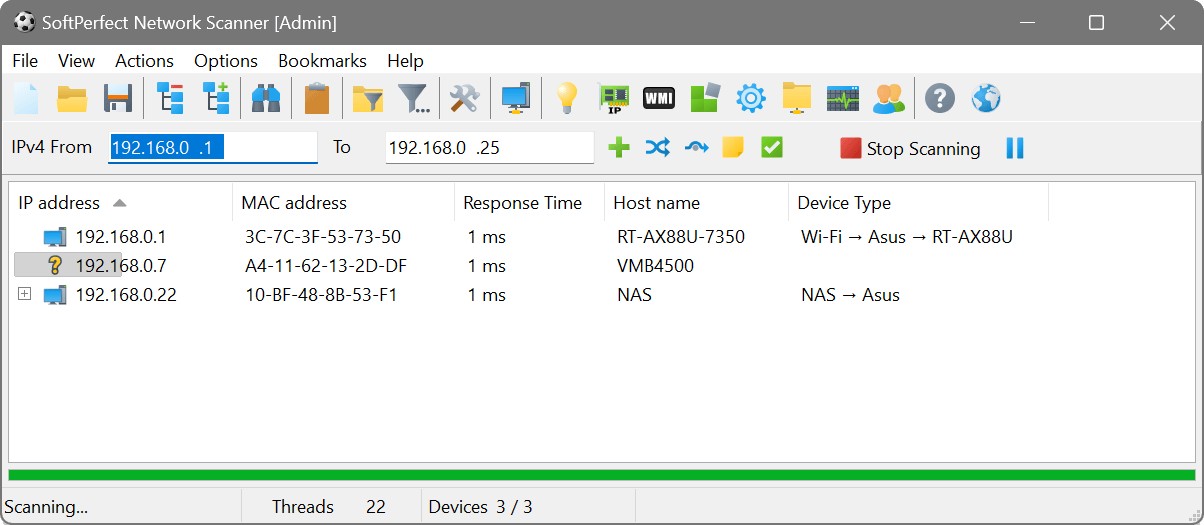
Task: Open the Help menu
Action: tap(405, 61)
